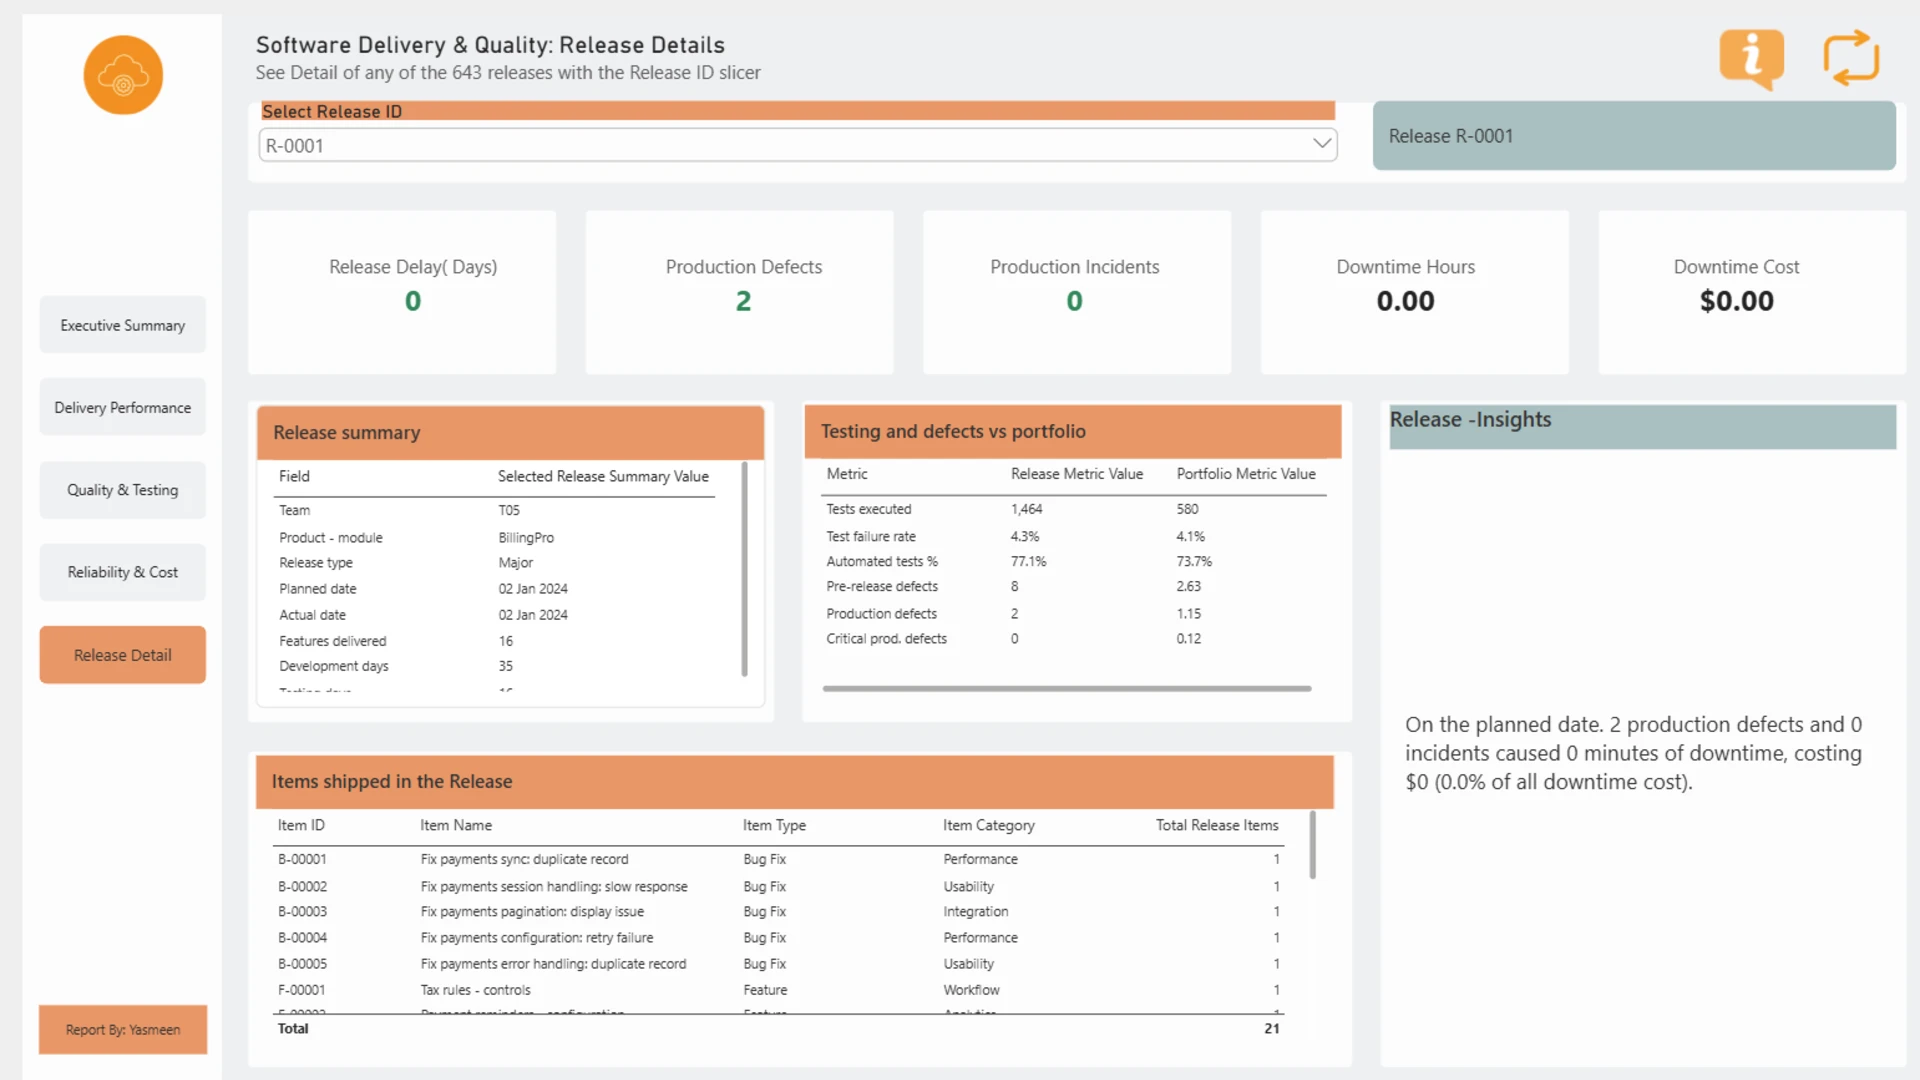Select the Critical prod. defects row
Viewport: 1920px width, 1080px height.
pos(1075,639)
